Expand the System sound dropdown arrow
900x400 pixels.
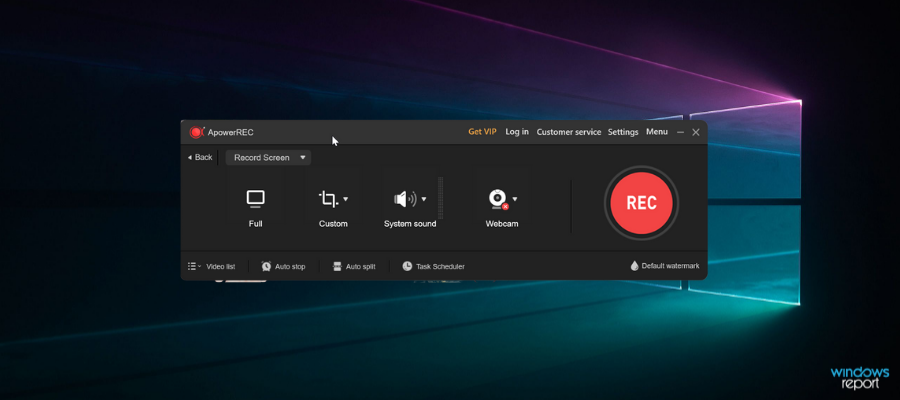424,199
